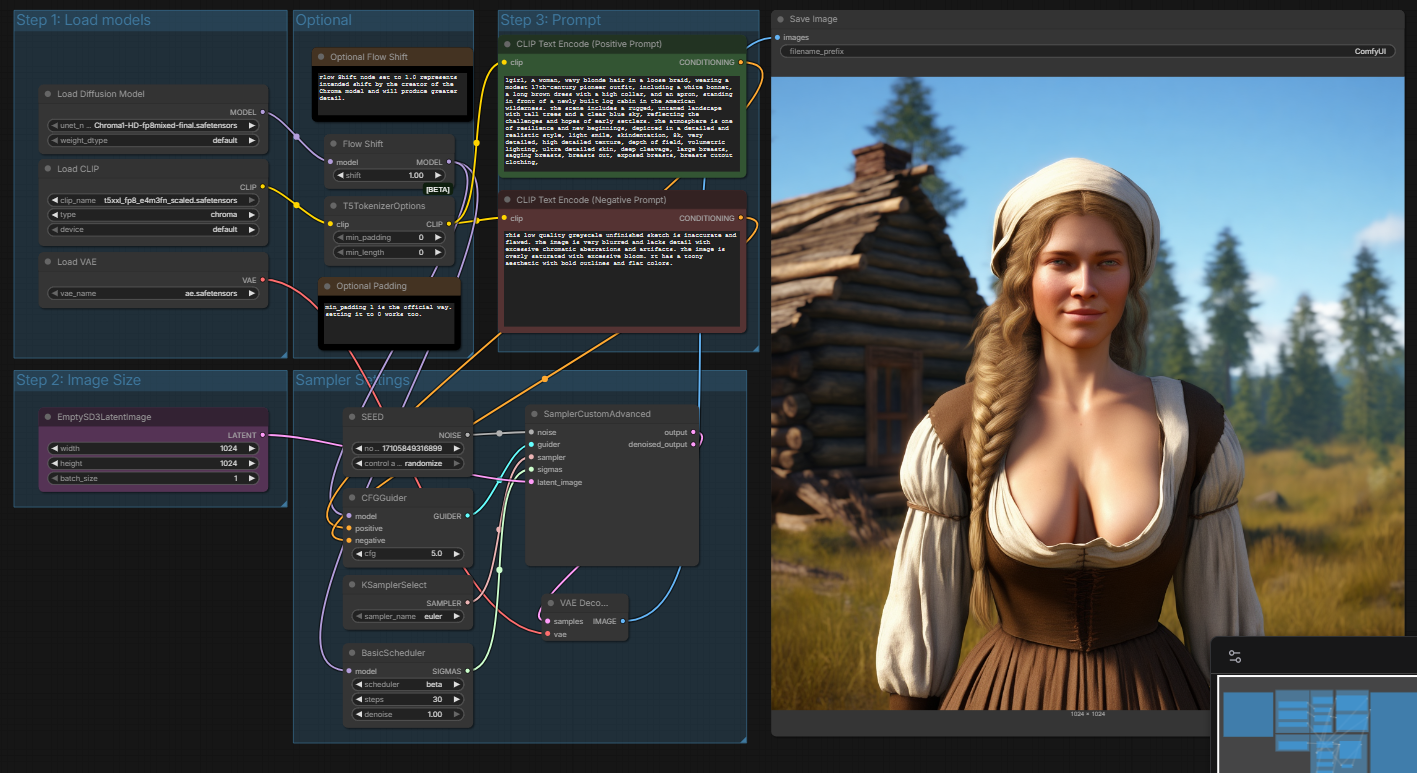Image resolution: width=1417 pixels, height=773 pixels.
Task: Open the sampler_name dropdown set to euler
Action: click(x=407, y=616)
